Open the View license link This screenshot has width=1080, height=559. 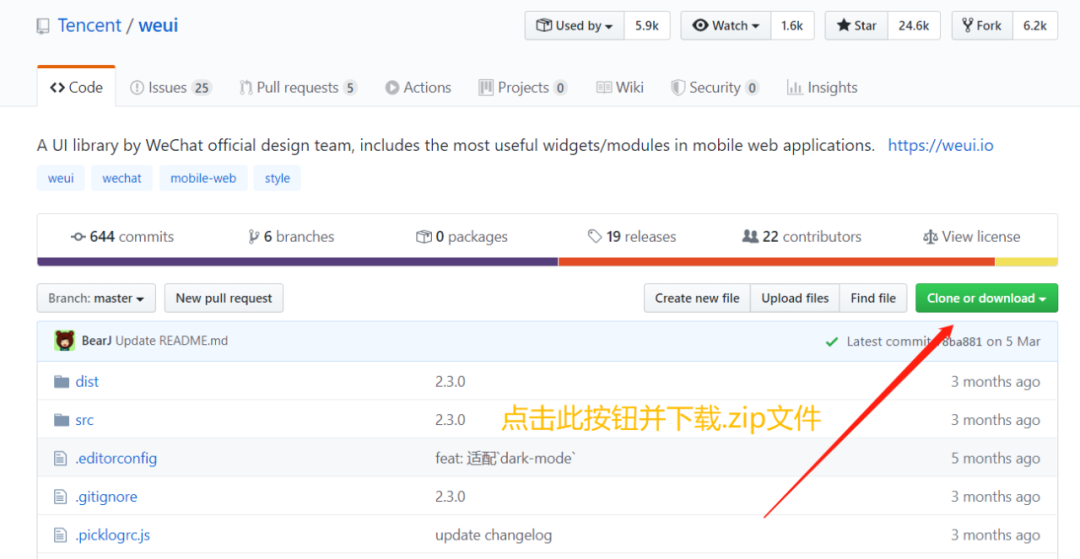pyautogui.click(x=971, y=237)
